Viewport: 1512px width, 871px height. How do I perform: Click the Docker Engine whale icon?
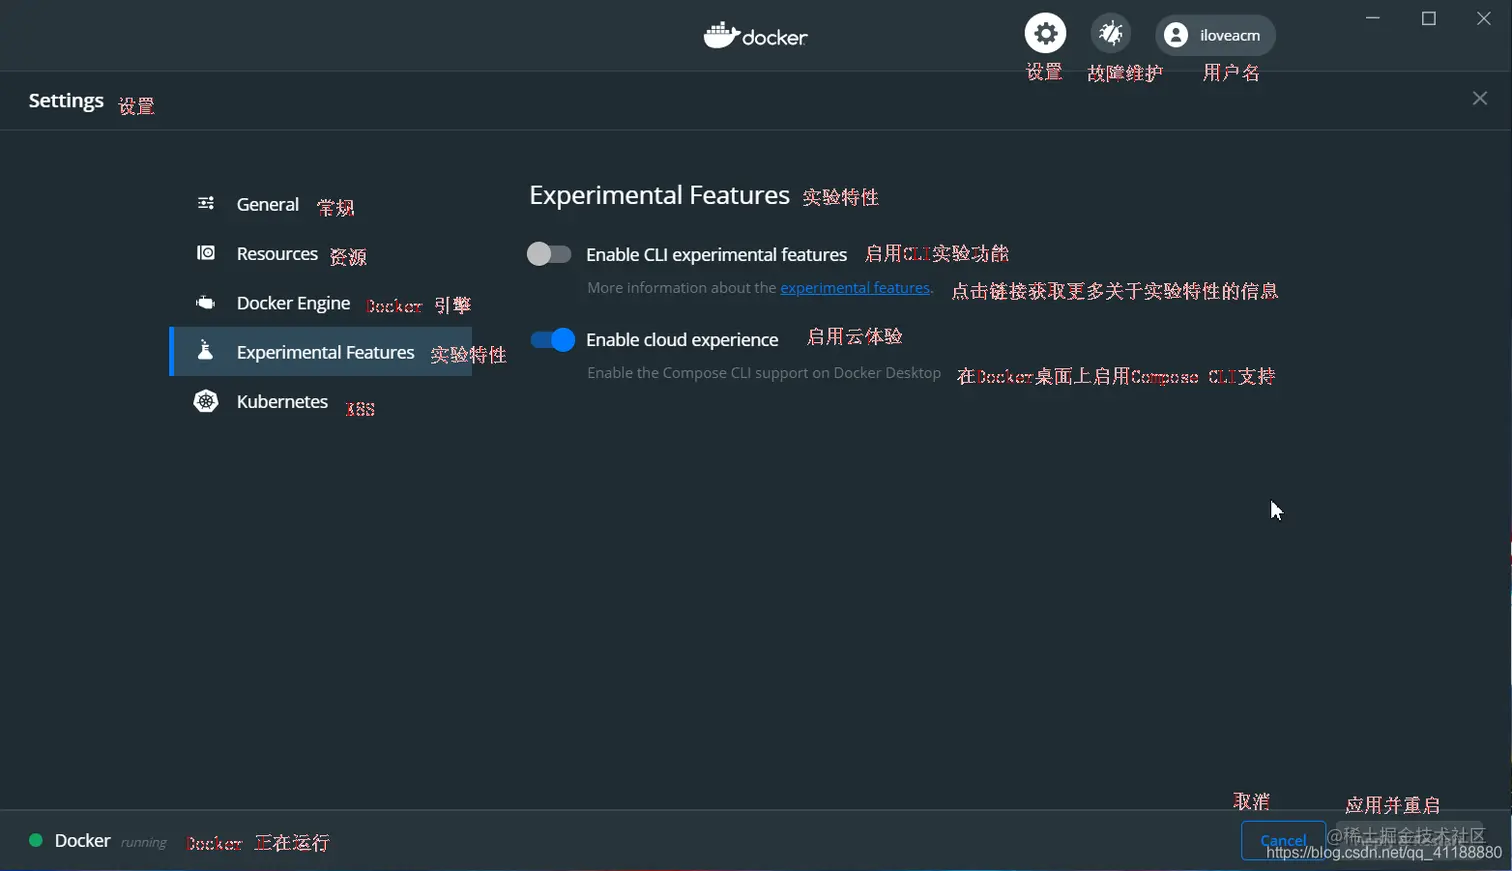(x=206, y=302)
